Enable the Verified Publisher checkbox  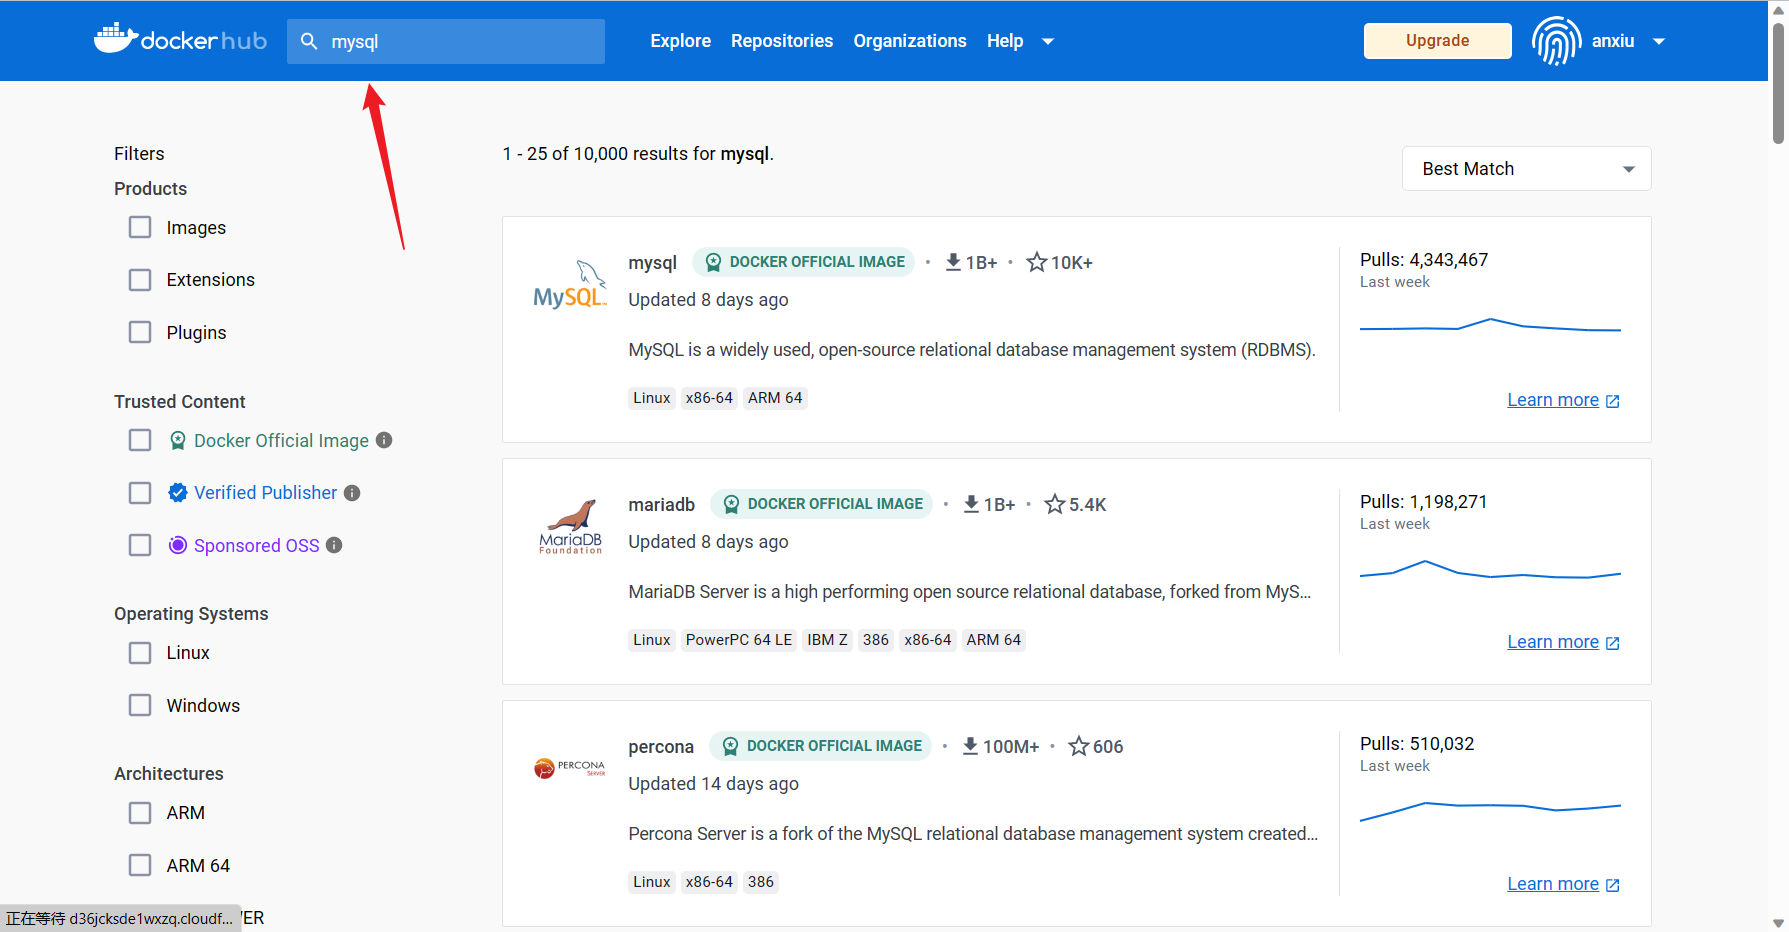click(x=140, y=493)
